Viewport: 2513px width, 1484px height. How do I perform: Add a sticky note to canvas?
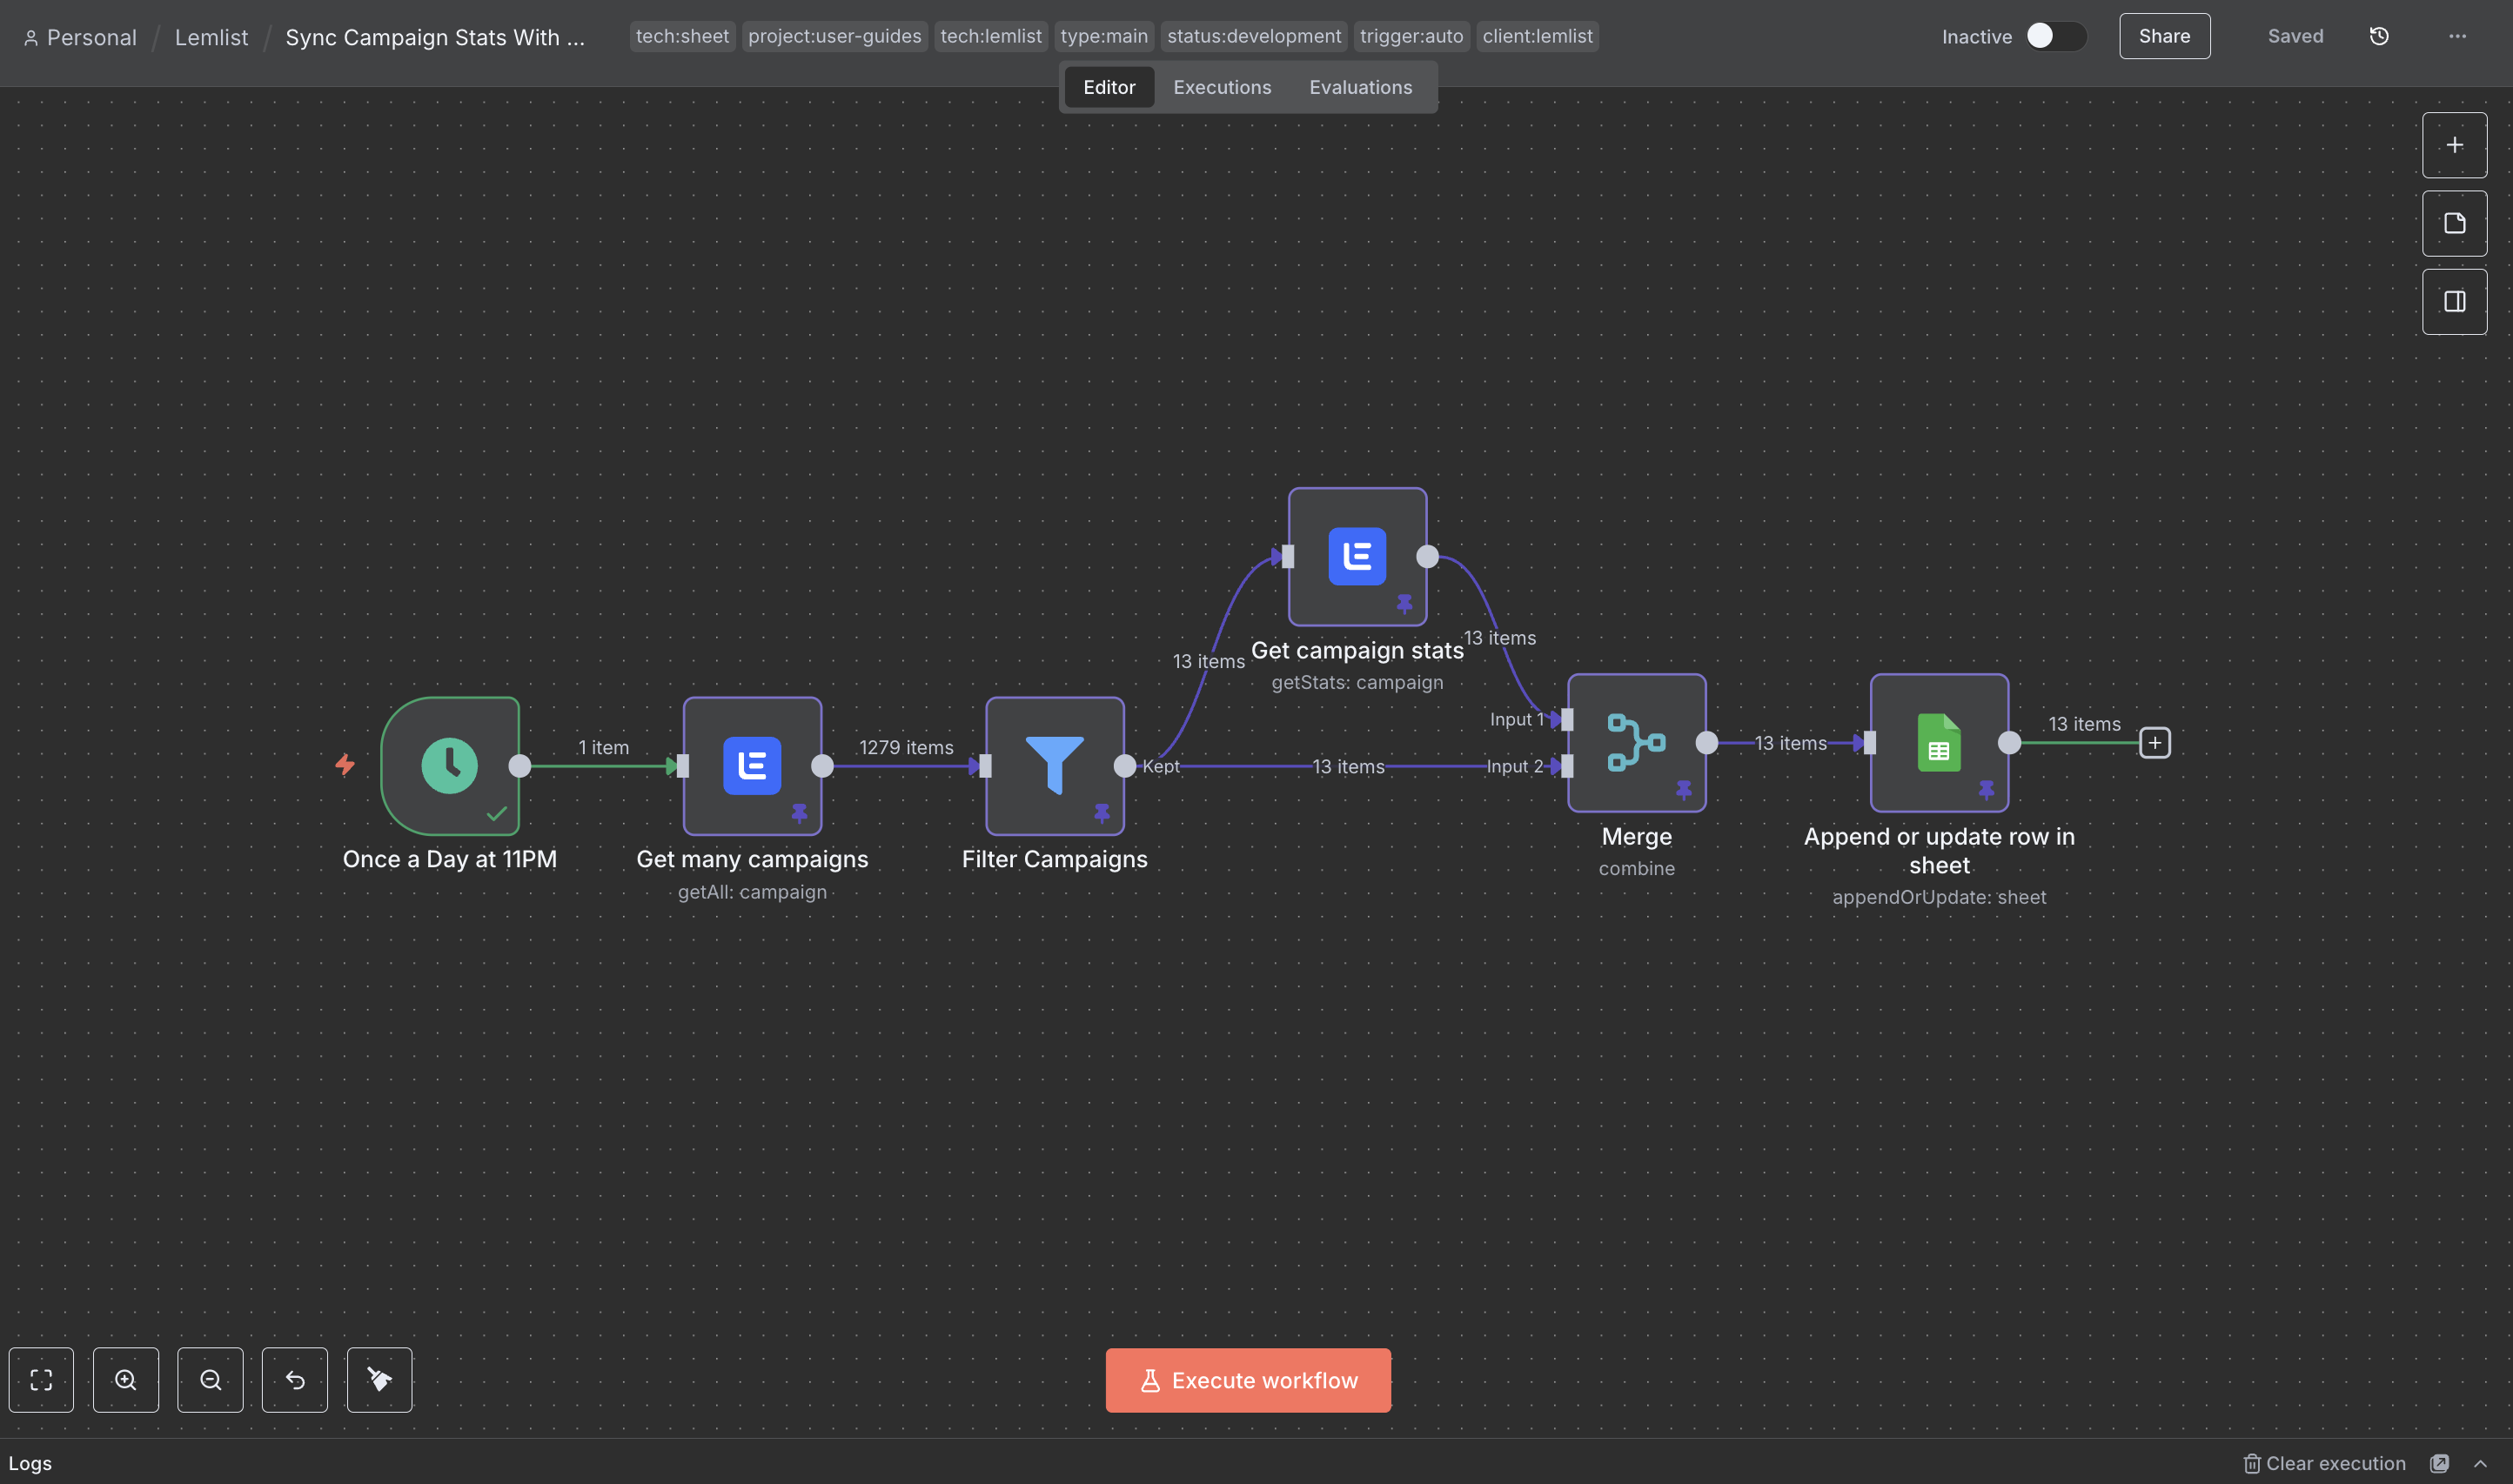coord(2454,223)
